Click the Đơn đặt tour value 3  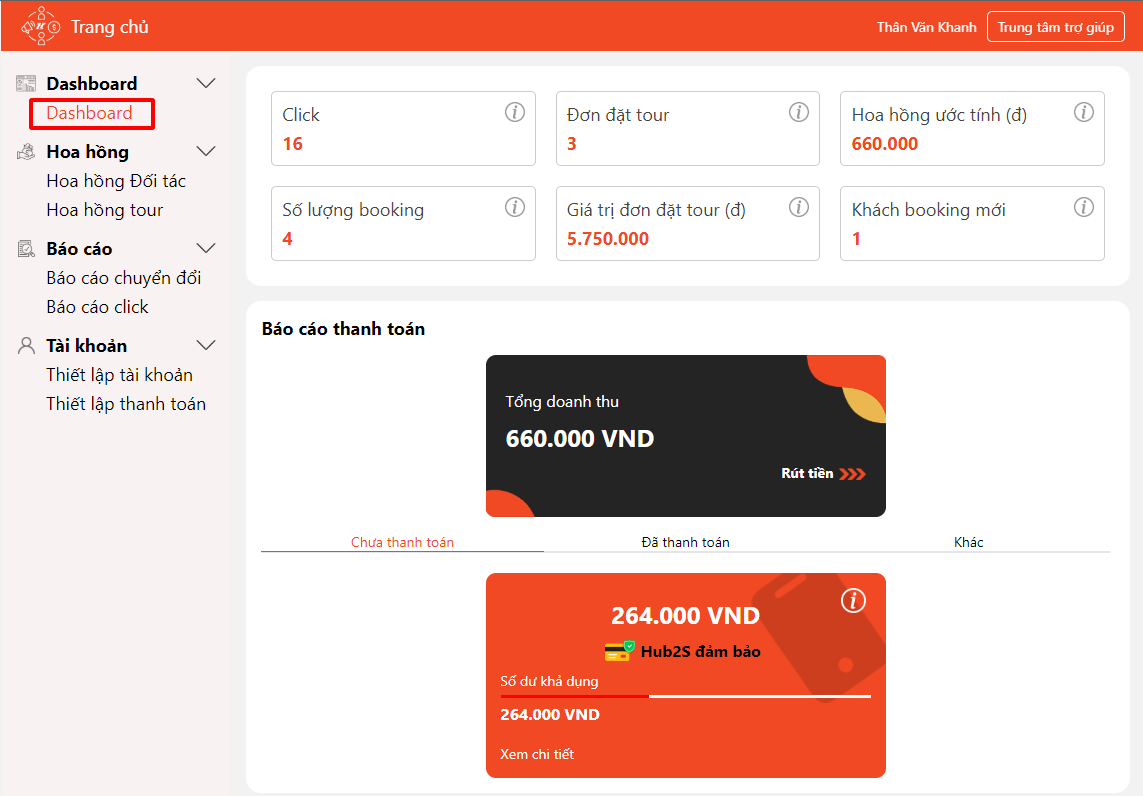[572, 144]
